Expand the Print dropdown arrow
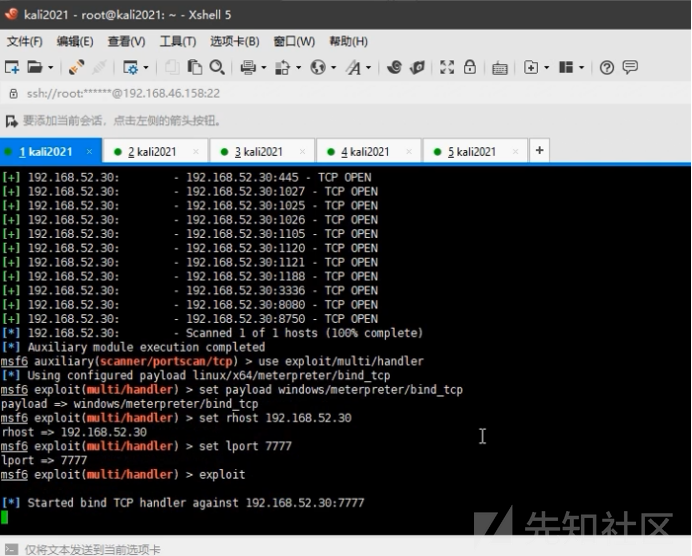692x556 pixels. tap(264, 68)
